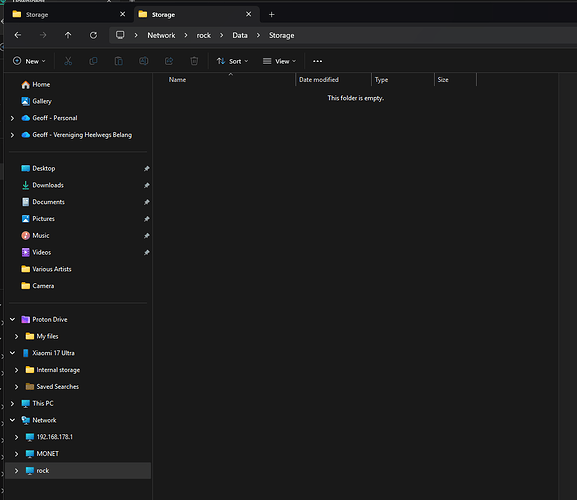
Task: Click the Paste clipboard icon
Action: [x=118, y=61]
